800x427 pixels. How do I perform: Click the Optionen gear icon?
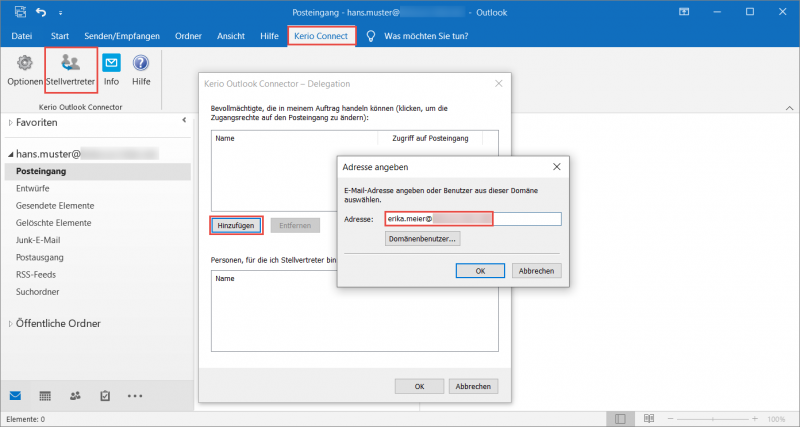point(24,70)
